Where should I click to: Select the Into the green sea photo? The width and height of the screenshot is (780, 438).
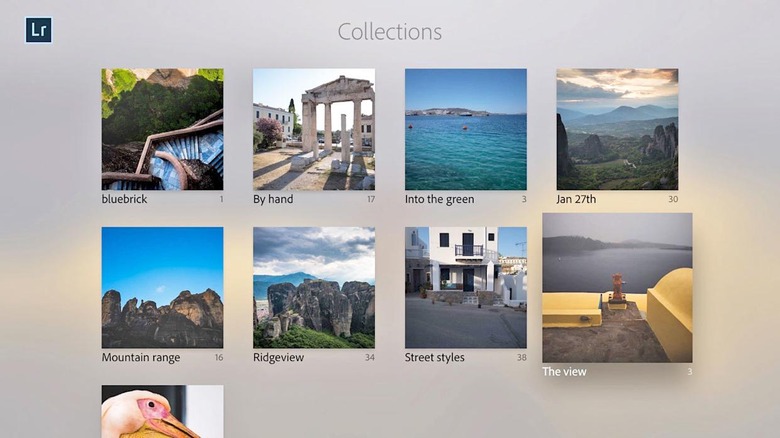(465, 129)
